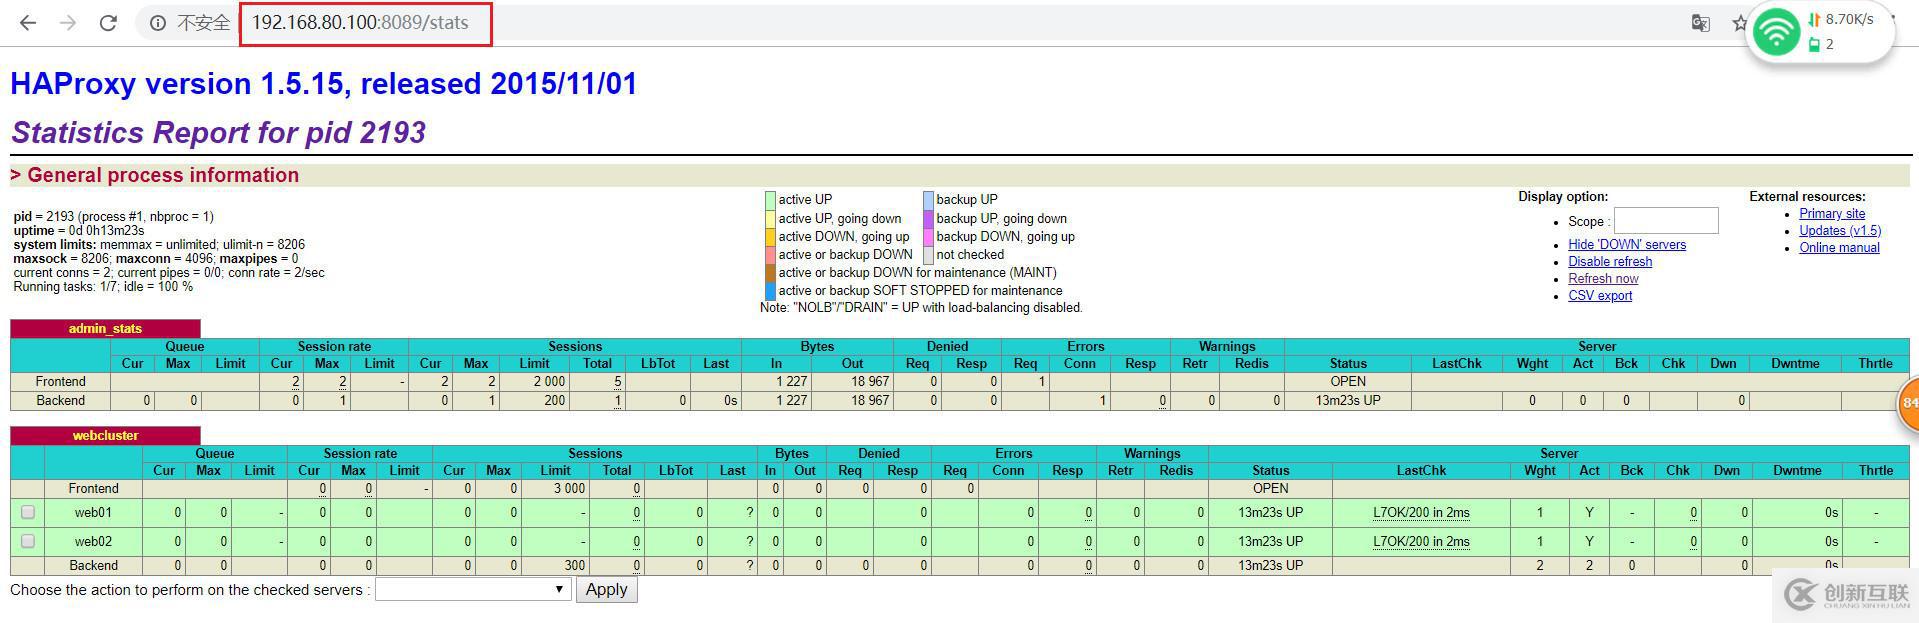This screenshot has width=1919, height=623.
Task: Click the 'not checked' legend color swatch
Action: tap(928, 255)
